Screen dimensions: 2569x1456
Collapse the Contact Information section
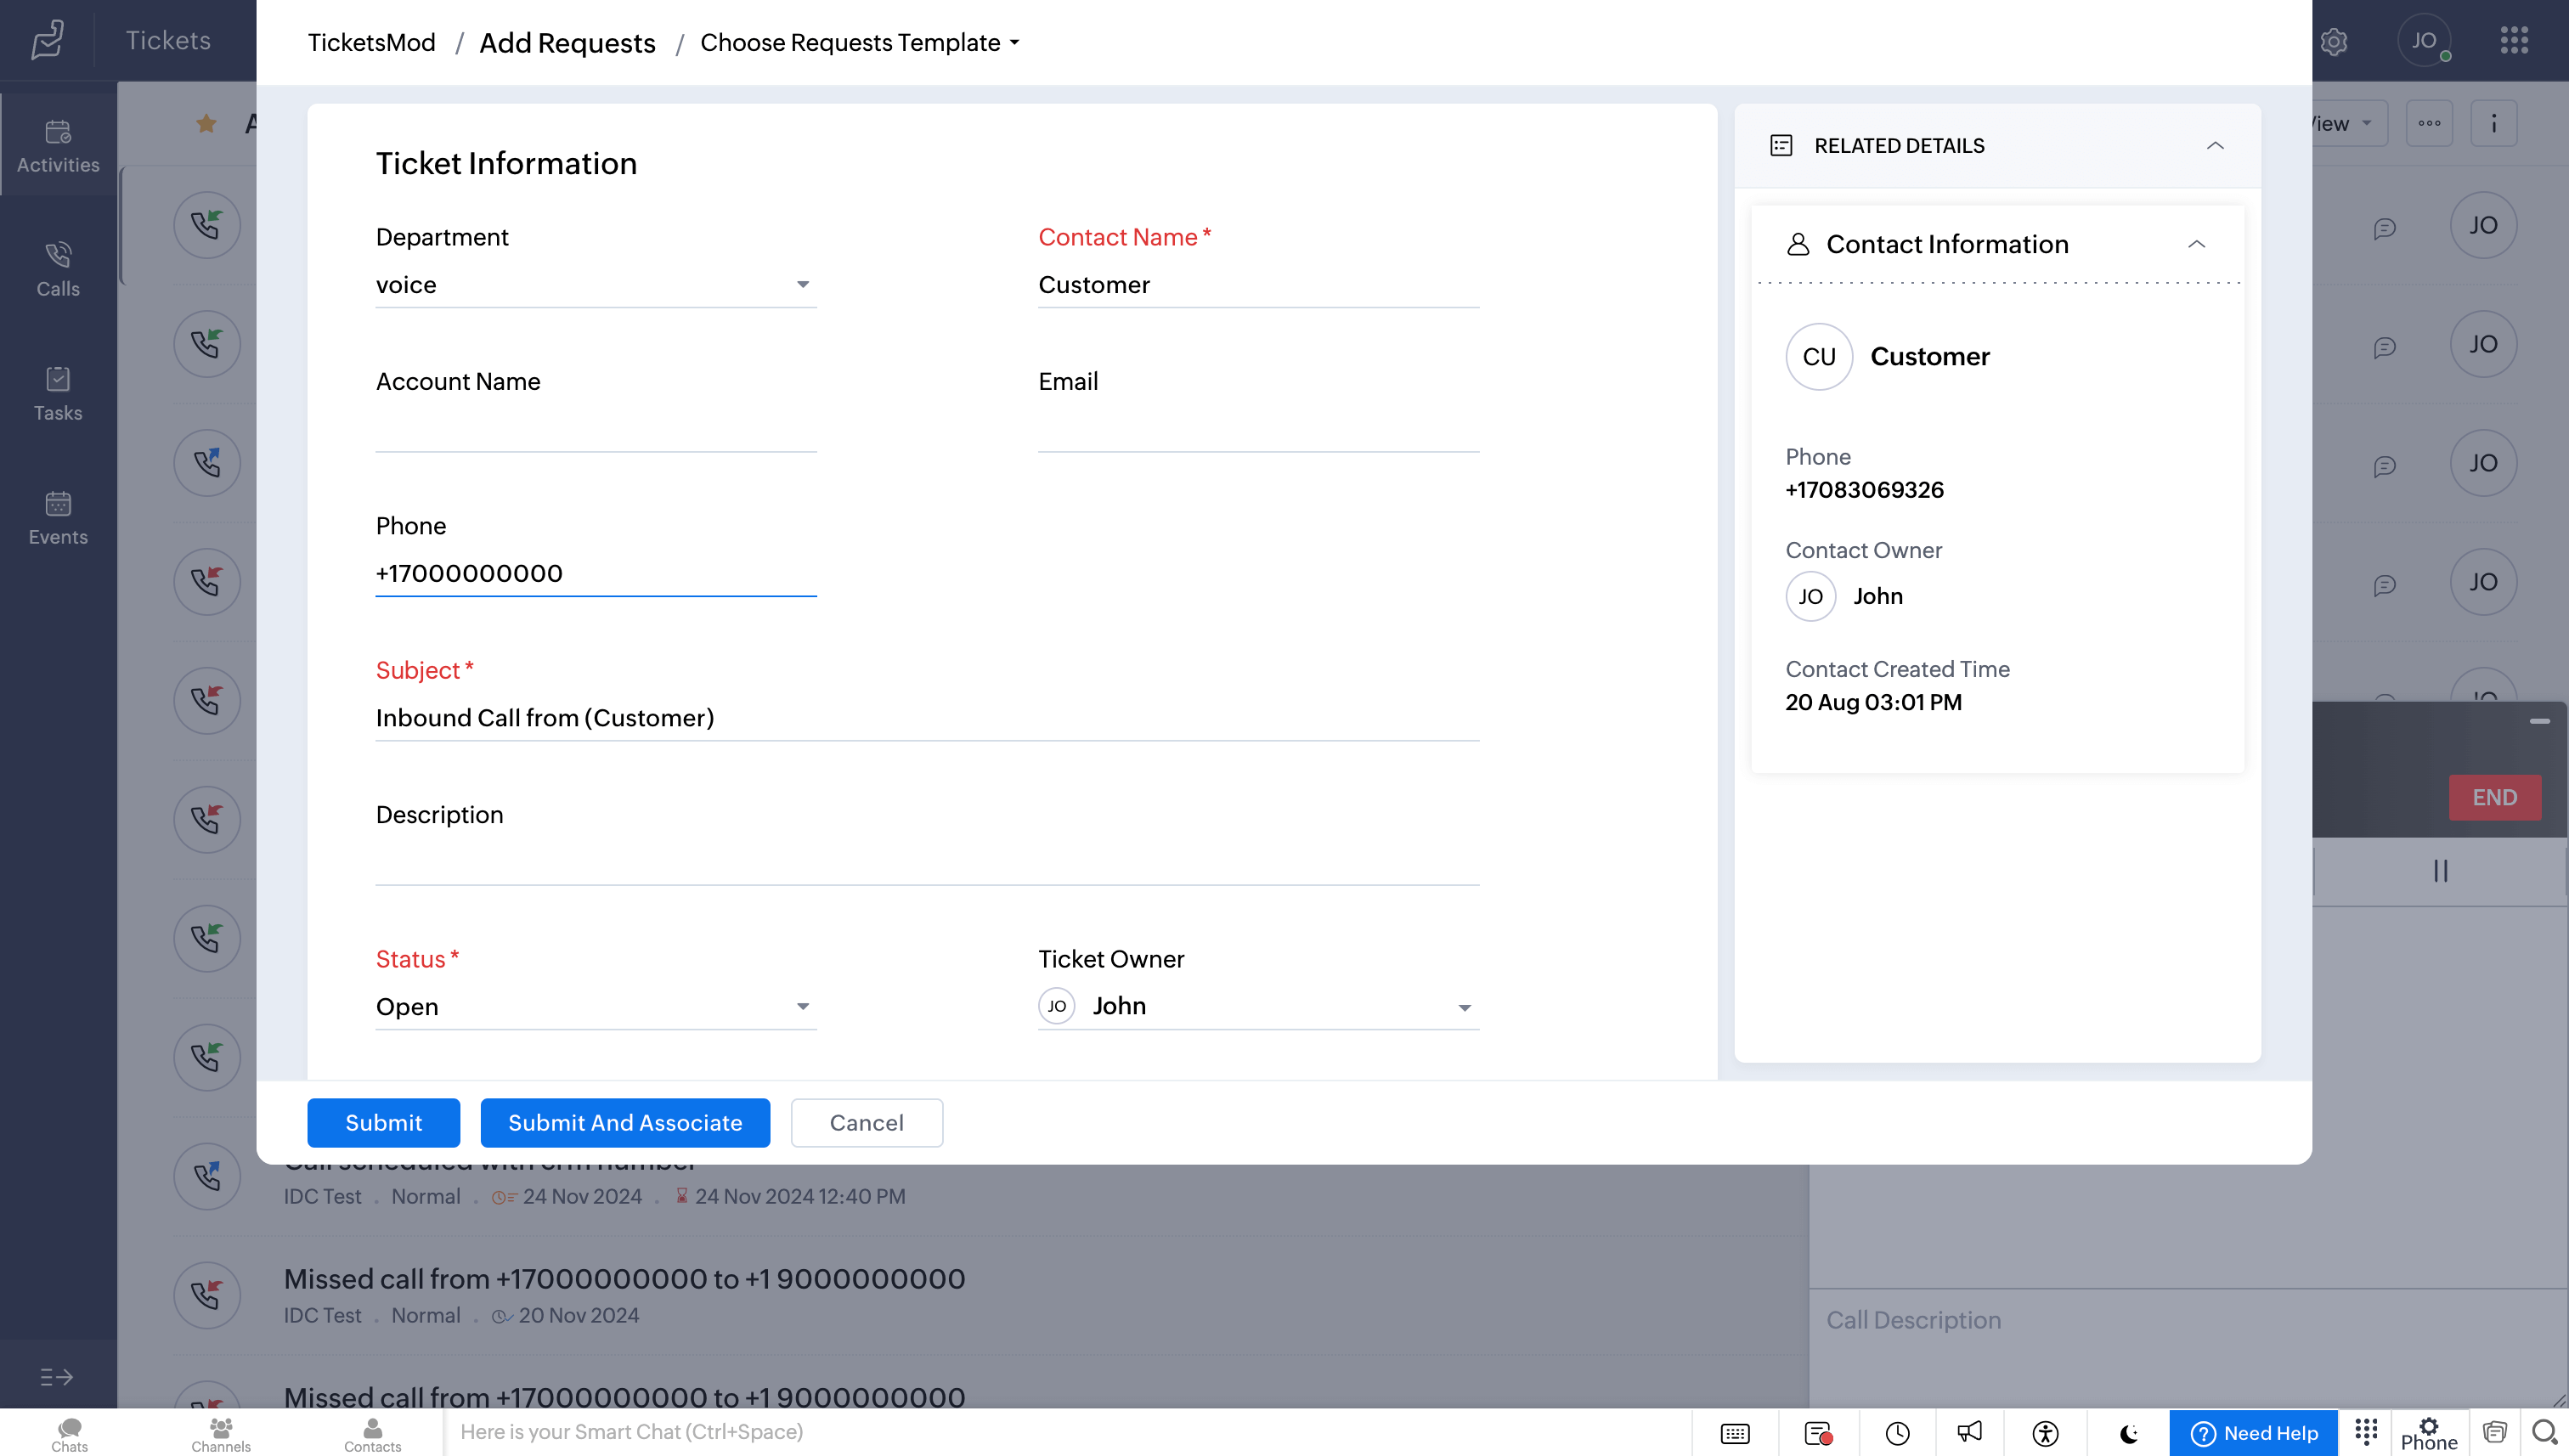[x=2196, y=245]
